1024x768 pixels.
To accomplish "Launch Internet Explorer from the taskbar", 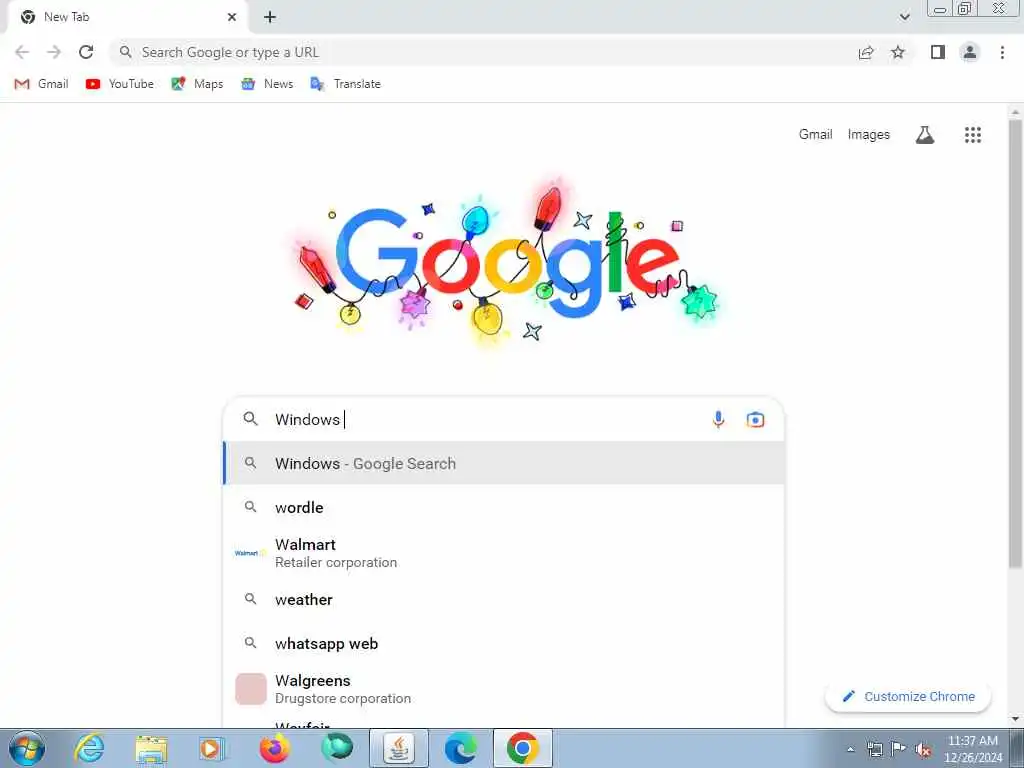I will [89, 748].
